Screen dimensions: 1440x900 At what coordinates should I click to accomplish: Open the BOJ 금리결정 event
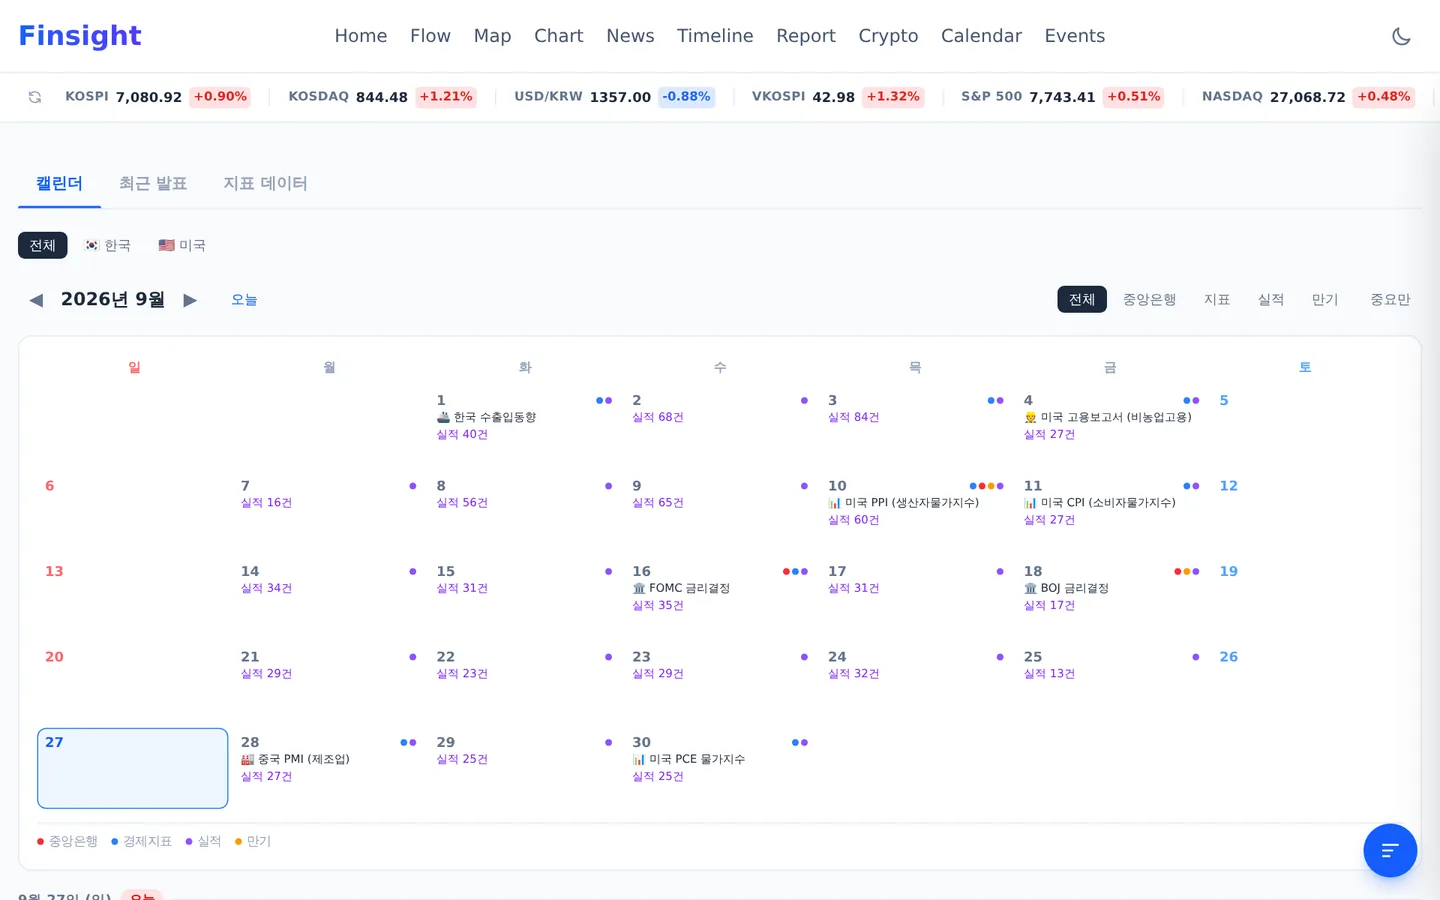(x=1066, y=589)
